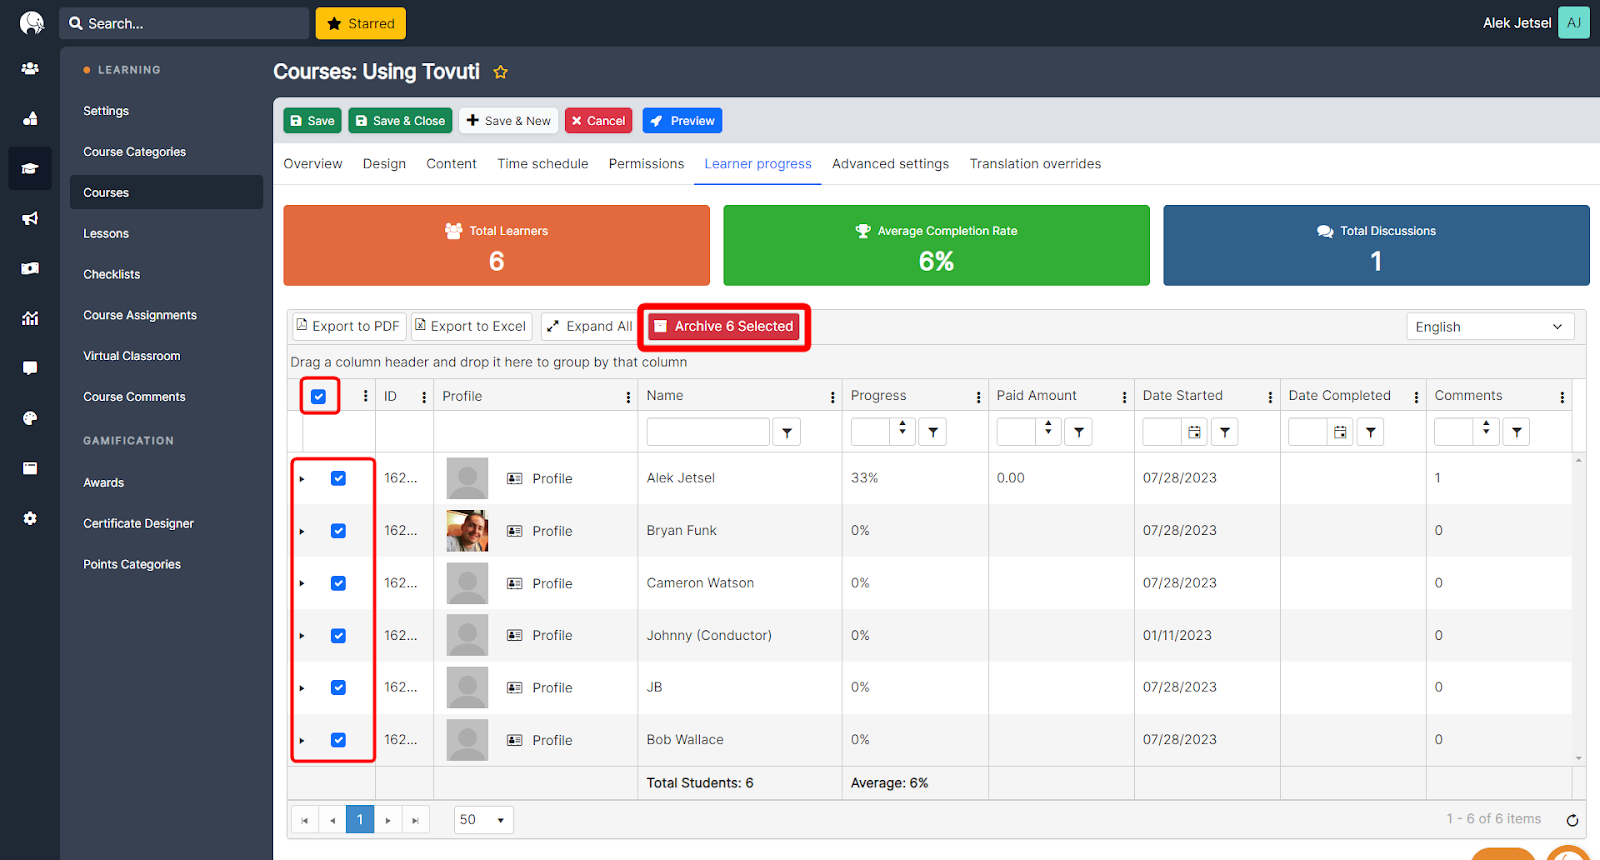Open the Progress column filter funnel
This screenshot has width=1600, height=860.
[933, 432]
